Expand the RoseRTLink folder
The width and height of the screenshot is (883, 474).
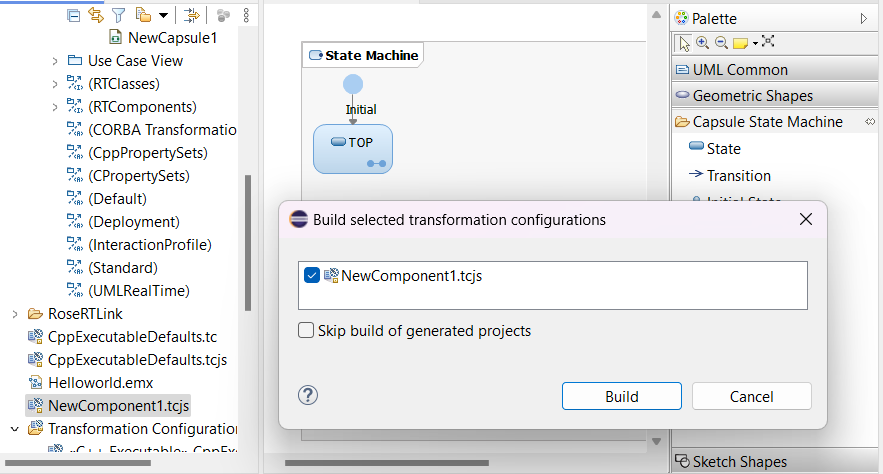15,314
